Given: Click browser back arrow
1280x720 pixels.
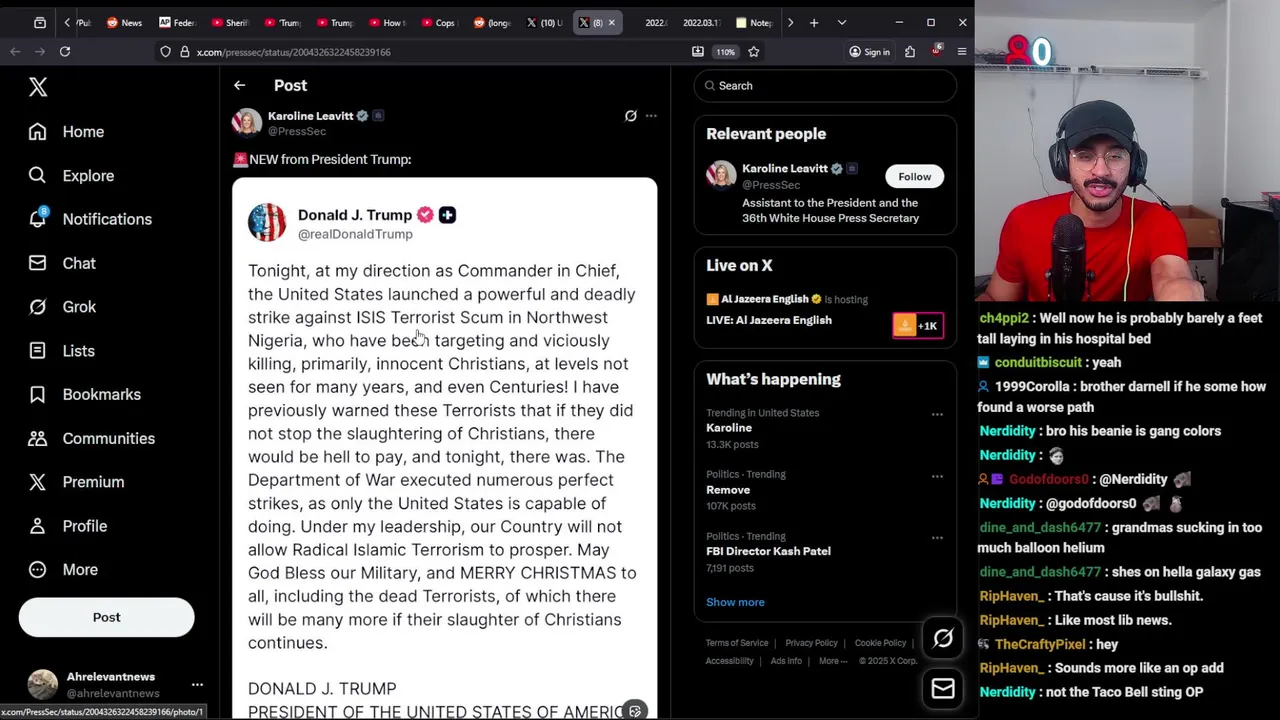Looking at the screenshot, I should coord(15,52).
